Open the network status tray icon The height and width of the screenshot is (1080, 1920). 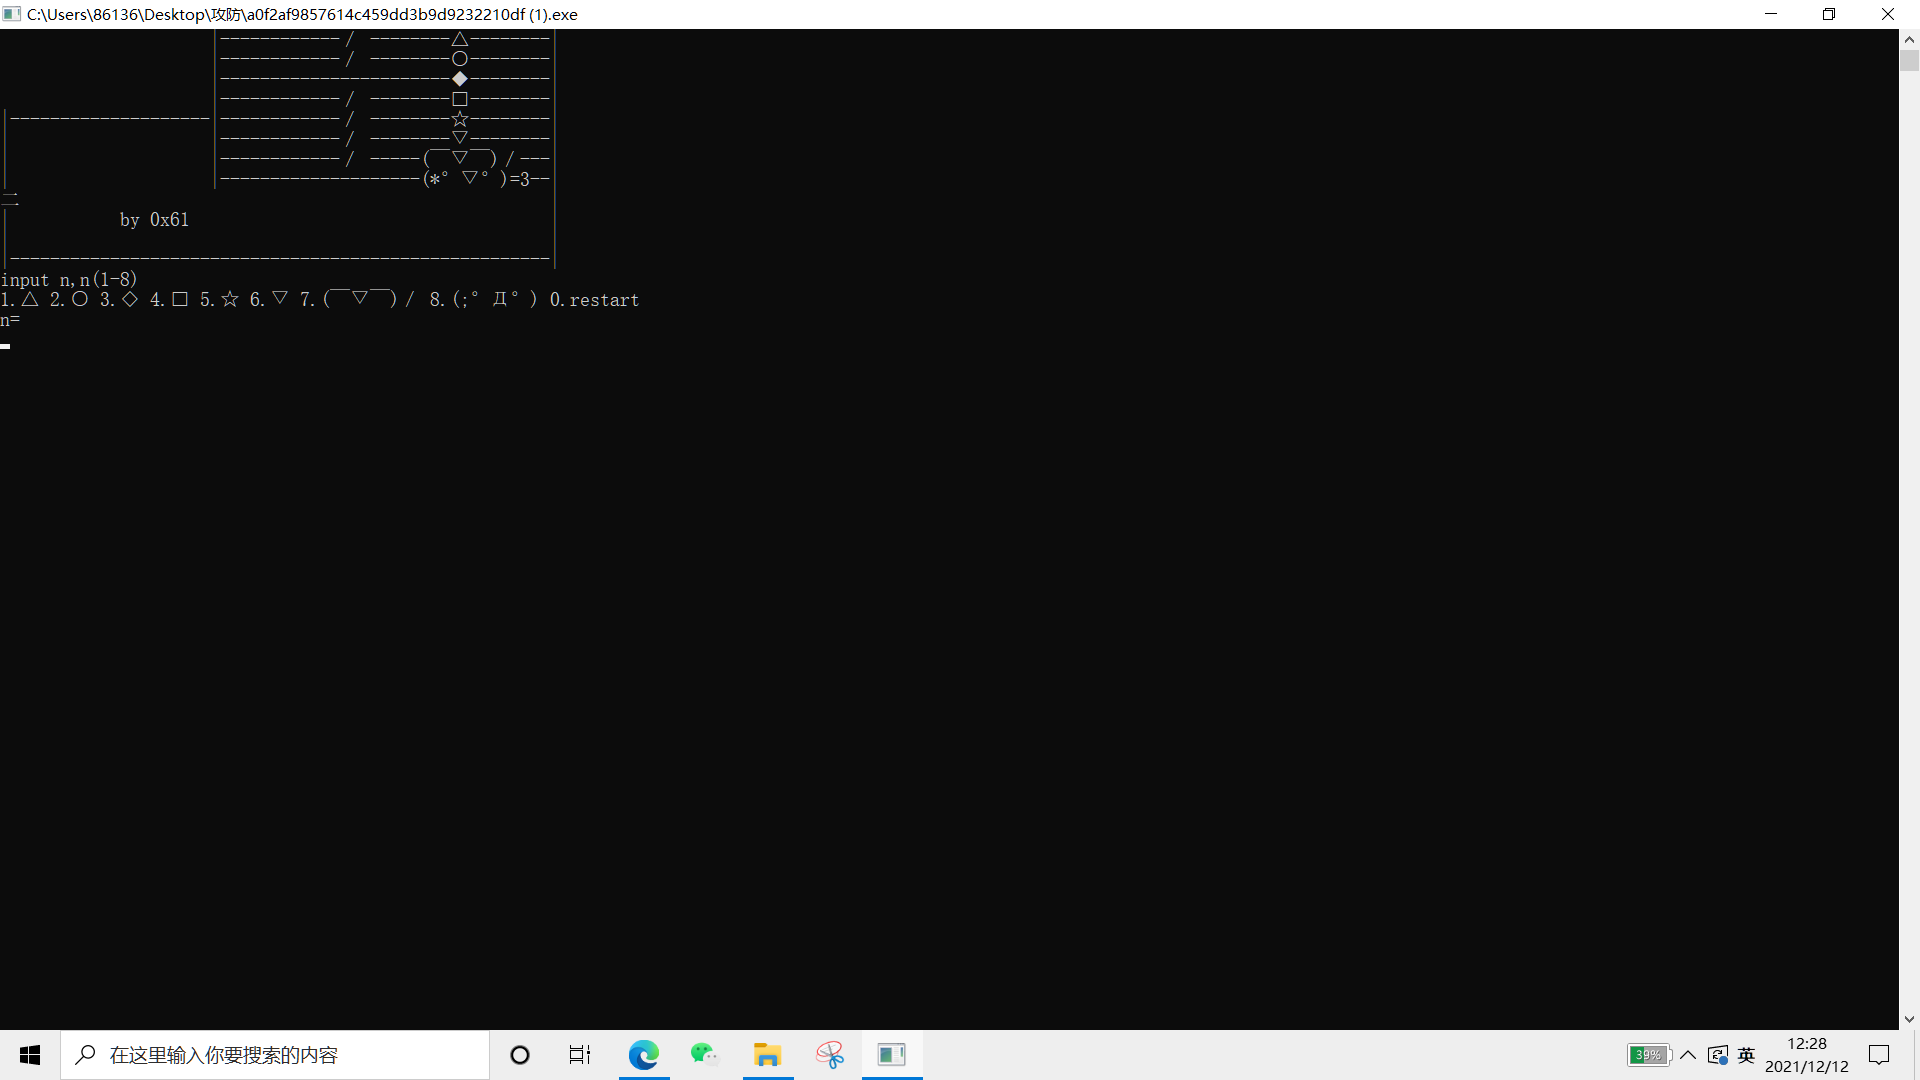click(x=1718, y=1055)
